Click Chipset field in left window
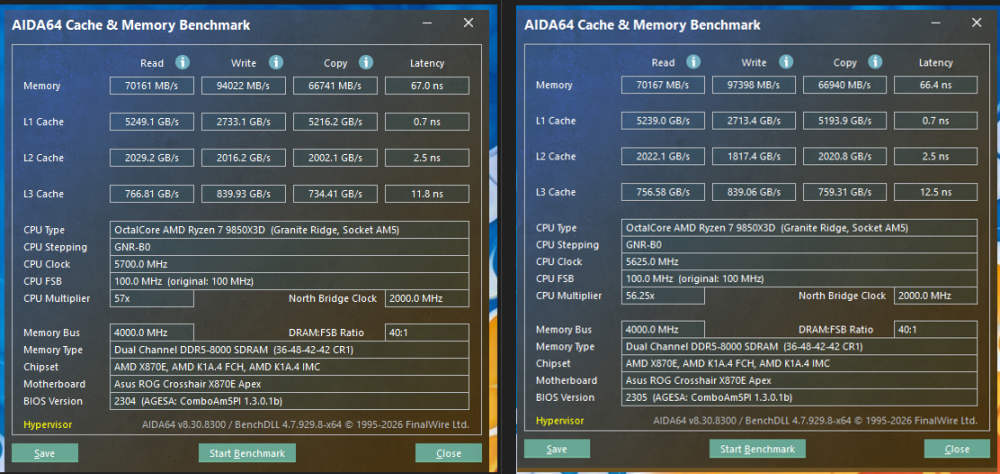This screenshot has height=474, width=1000. 290,367
